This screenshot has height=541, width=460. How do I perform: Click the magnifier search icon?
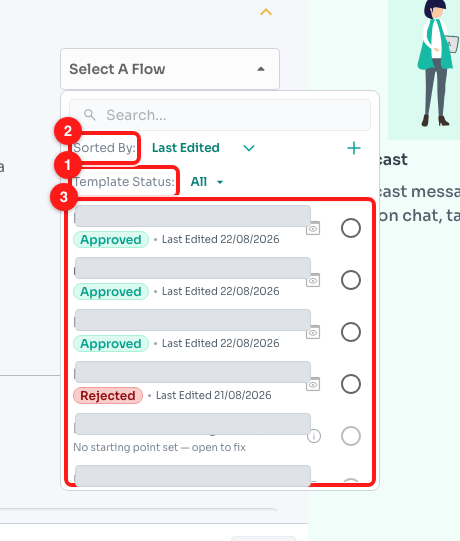pyautogui.click(x=90, y=115)
